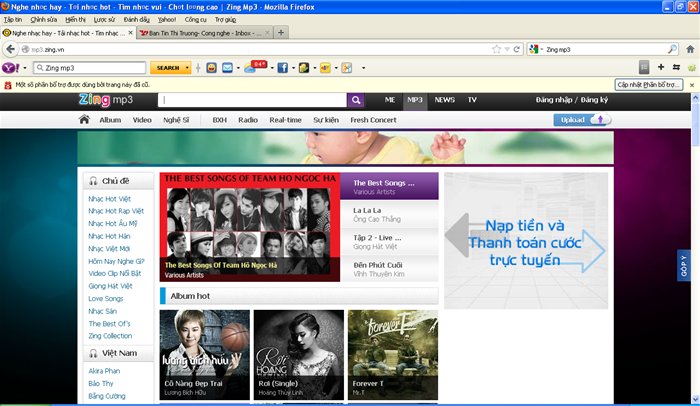Click the headphone icon beside Chủ đề
The width and height of the screenshot is (700, 406).
(x=93, y=181)
